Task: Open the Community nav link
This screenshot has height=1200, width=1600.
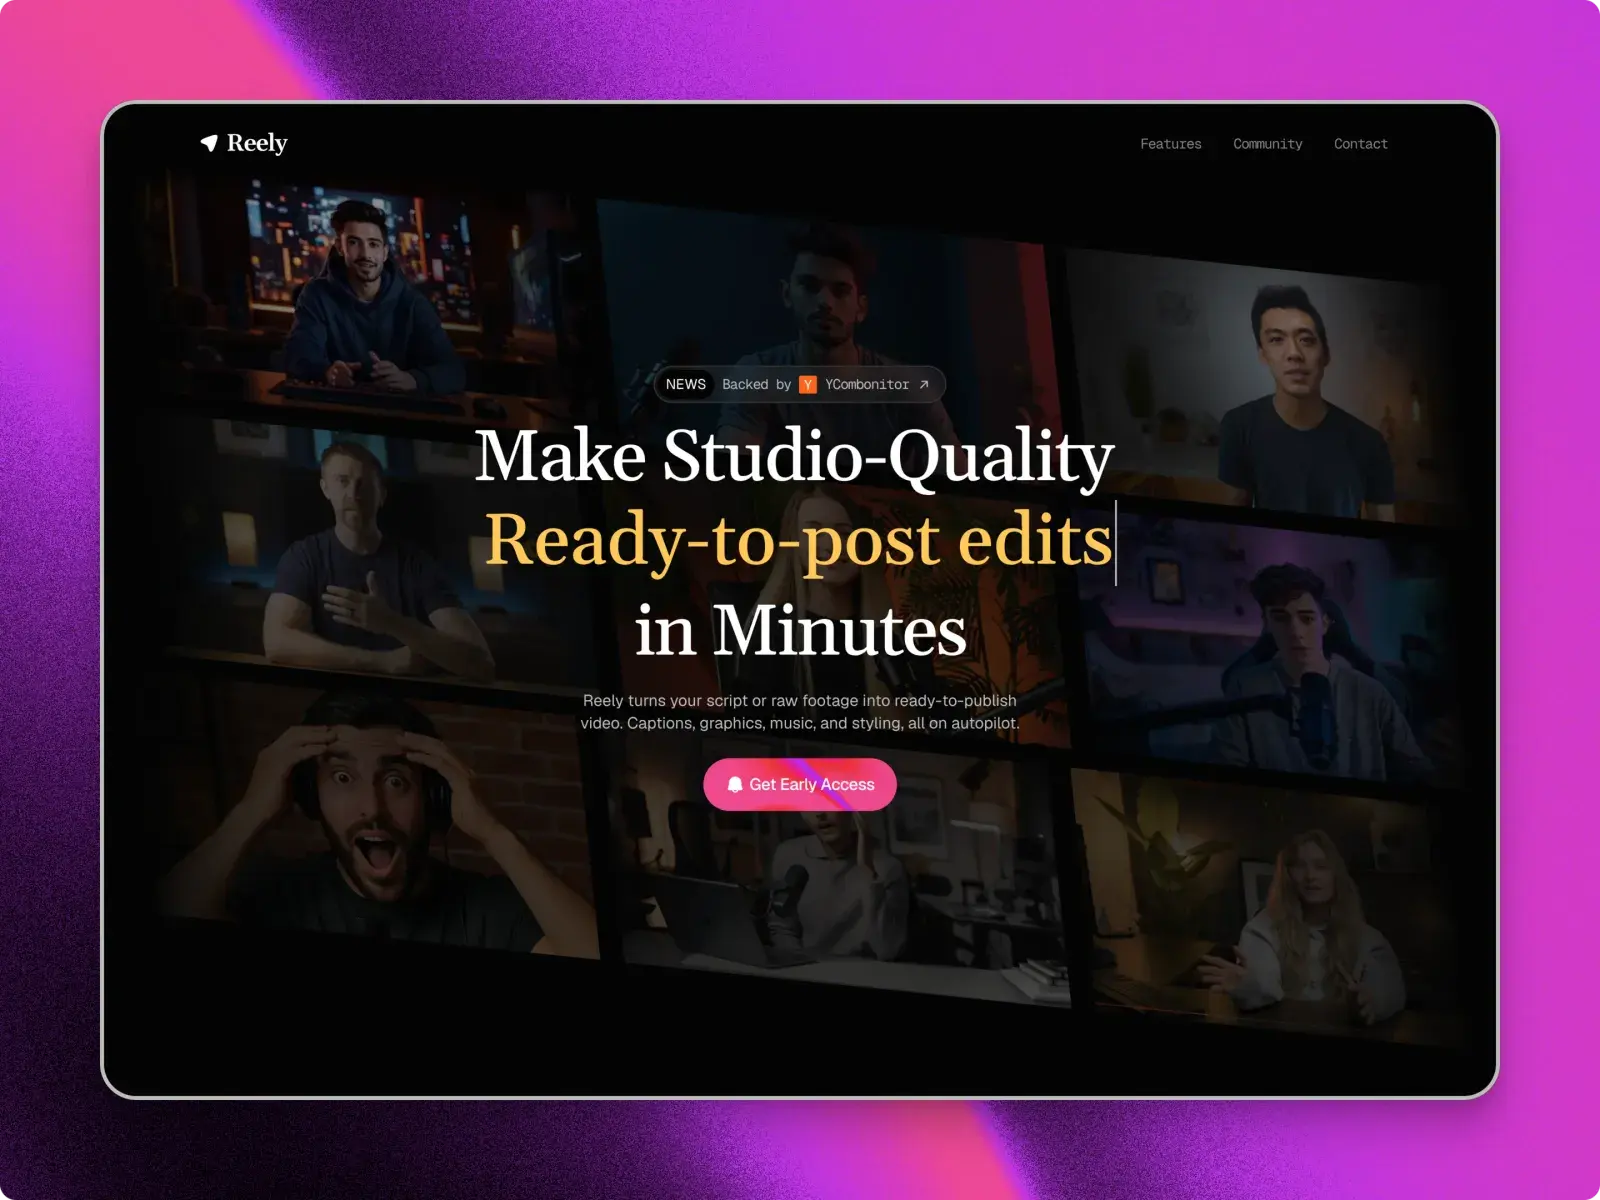Action: tap(1268, 144)
